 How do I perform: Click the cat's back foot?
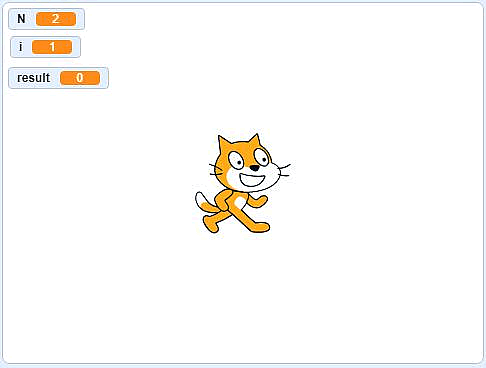(x=211, y=225)
